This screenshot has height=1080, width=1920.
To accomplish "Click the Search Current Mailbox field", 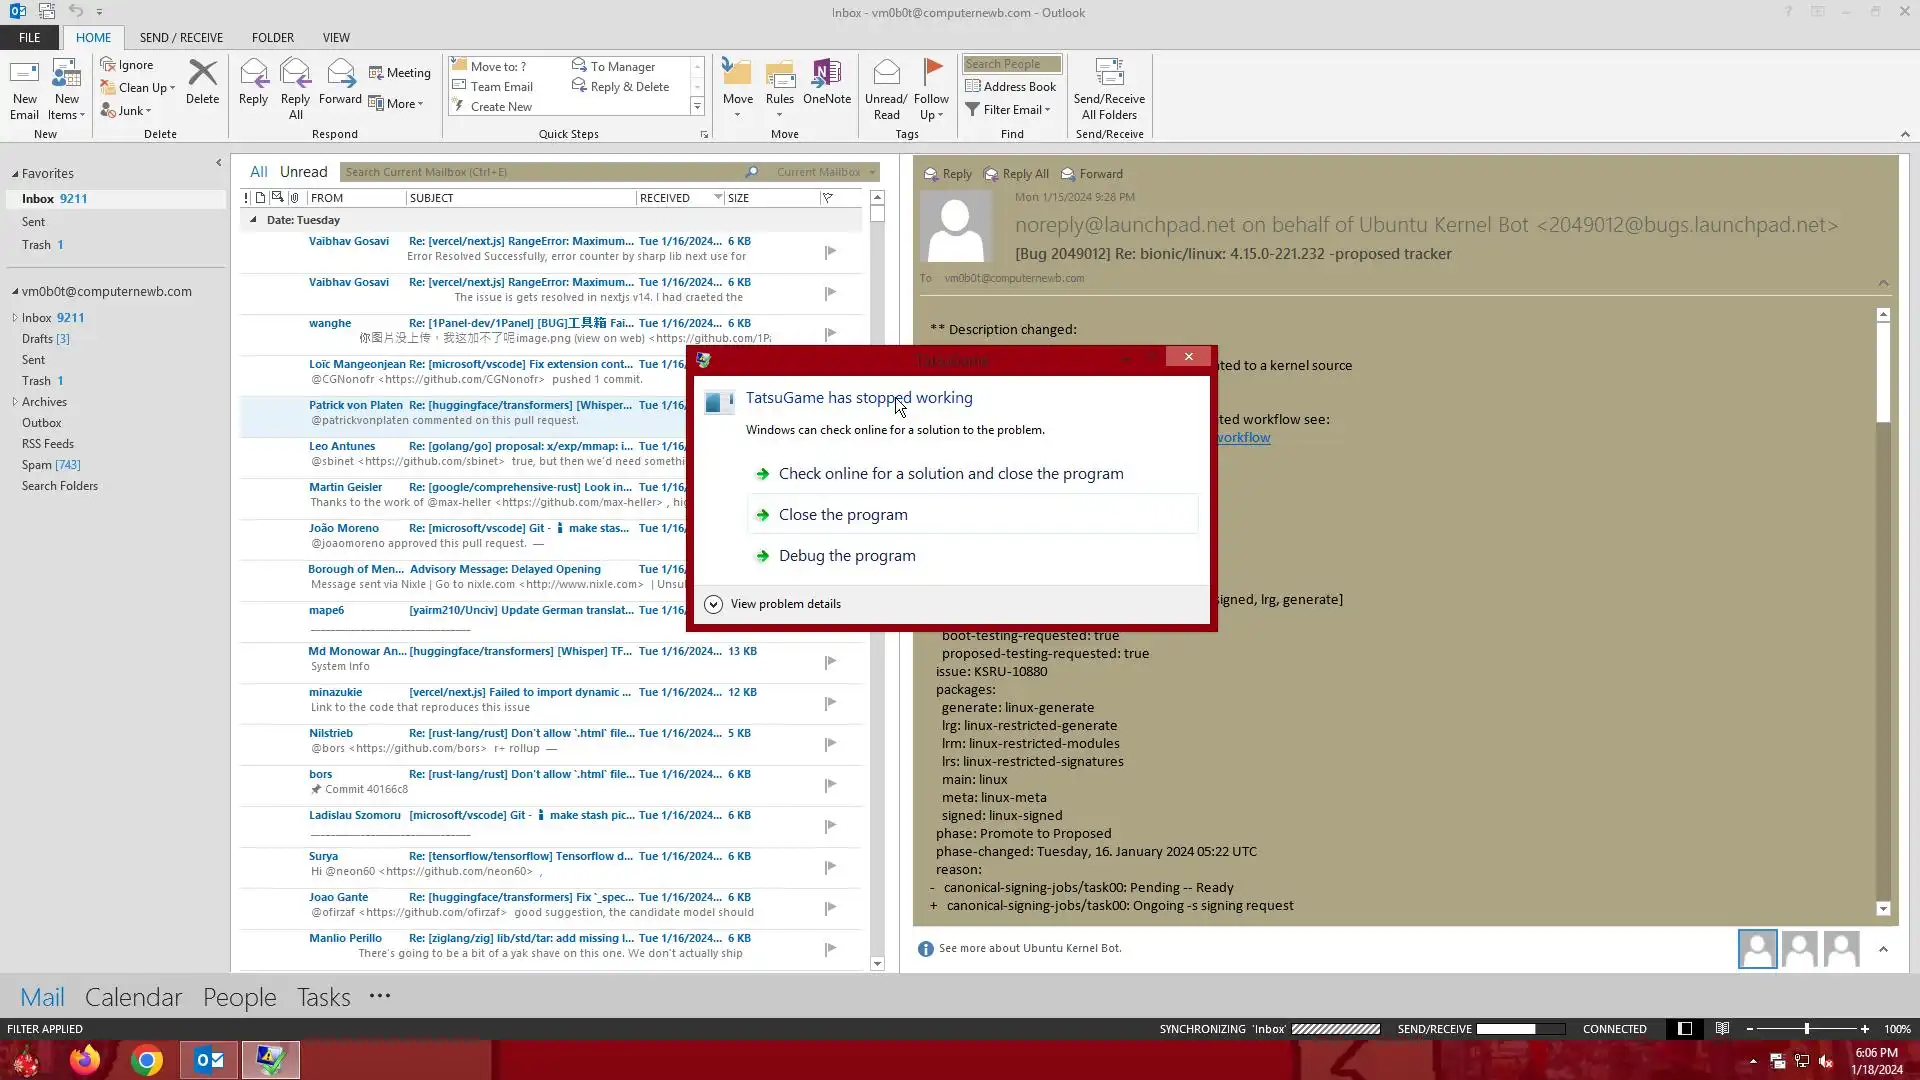I will click(x=540, y=172).
